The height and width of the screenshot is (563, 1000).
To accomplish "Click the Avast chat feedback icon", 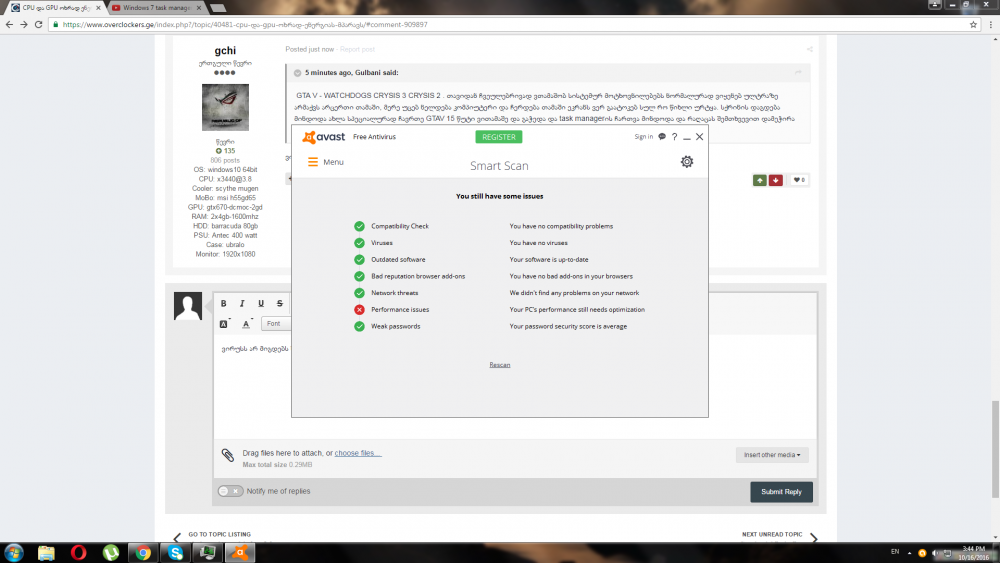I will click(x=662, y=137).
